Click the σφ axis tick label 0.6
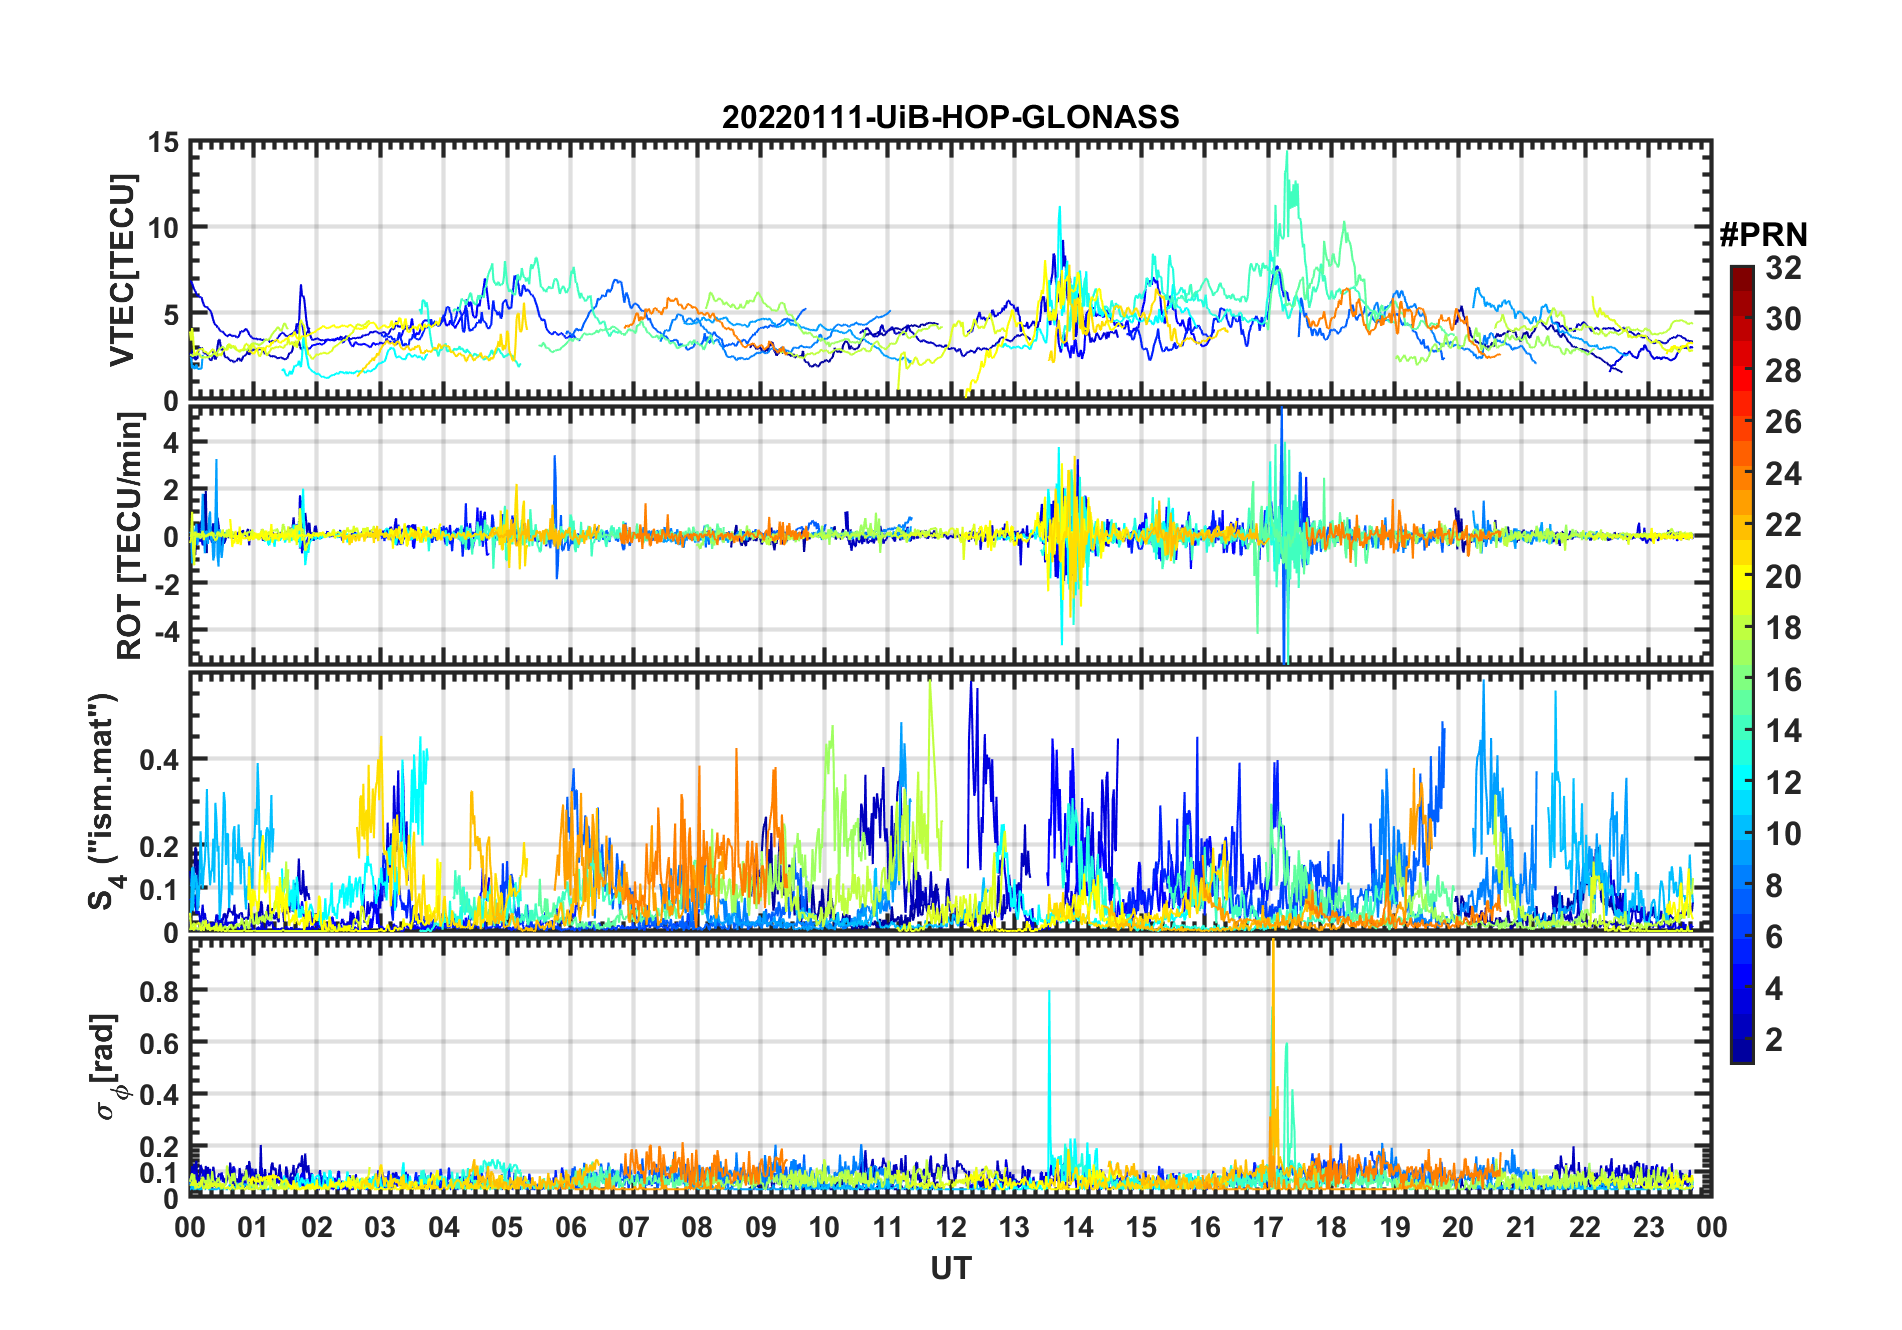This screenshot has height=1330, width=1902. tap(160, 1043)
